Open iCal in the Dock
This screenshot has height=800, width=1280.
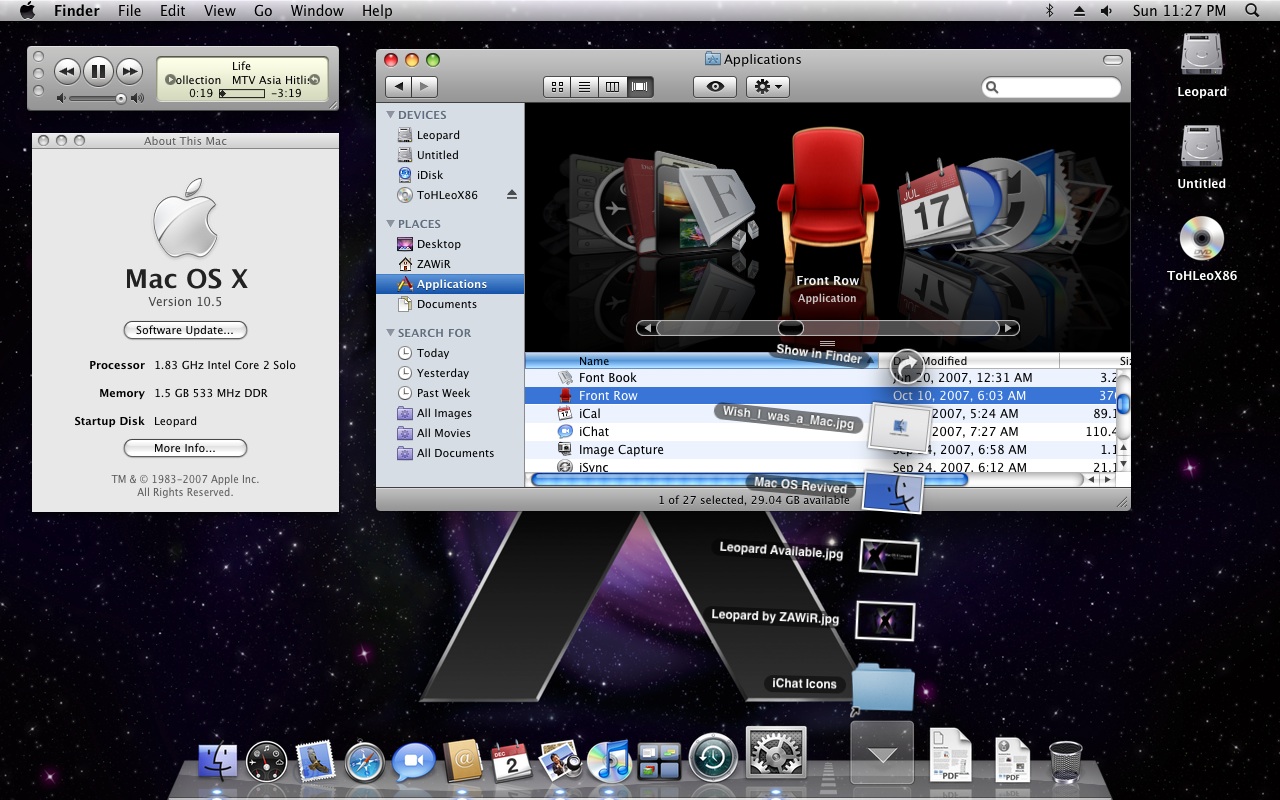pyautogui.click(x=511, y=762)
